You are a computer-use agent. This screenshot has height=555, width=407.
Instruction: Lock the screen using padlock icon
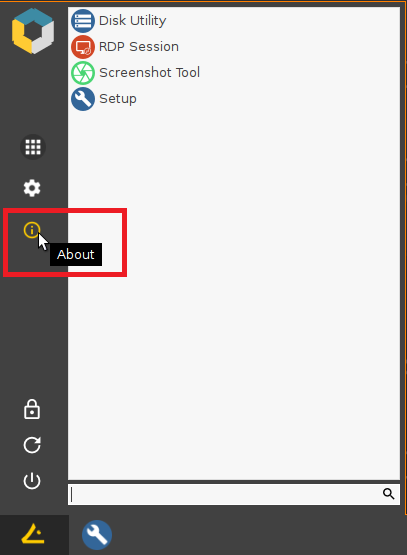point(32,409)
